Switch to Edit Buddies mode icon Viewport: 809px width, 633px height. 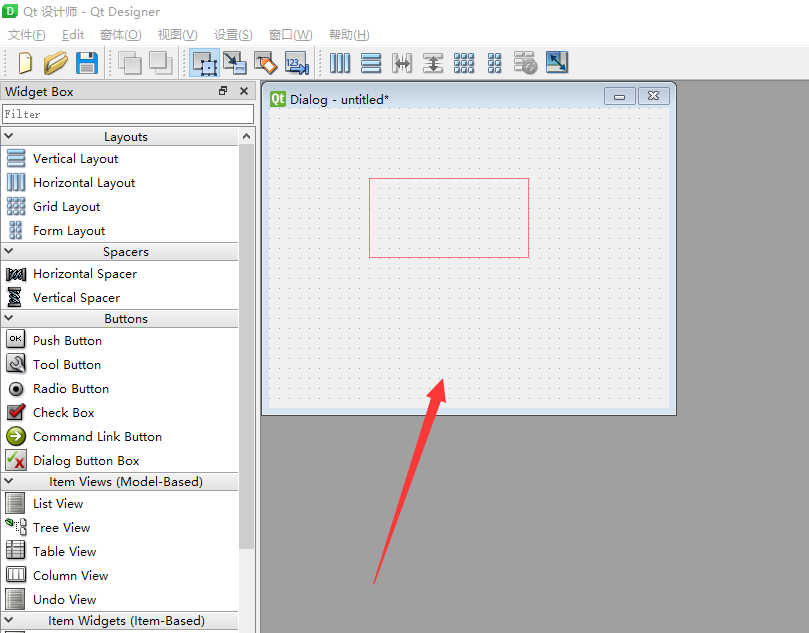pos(266,63)
